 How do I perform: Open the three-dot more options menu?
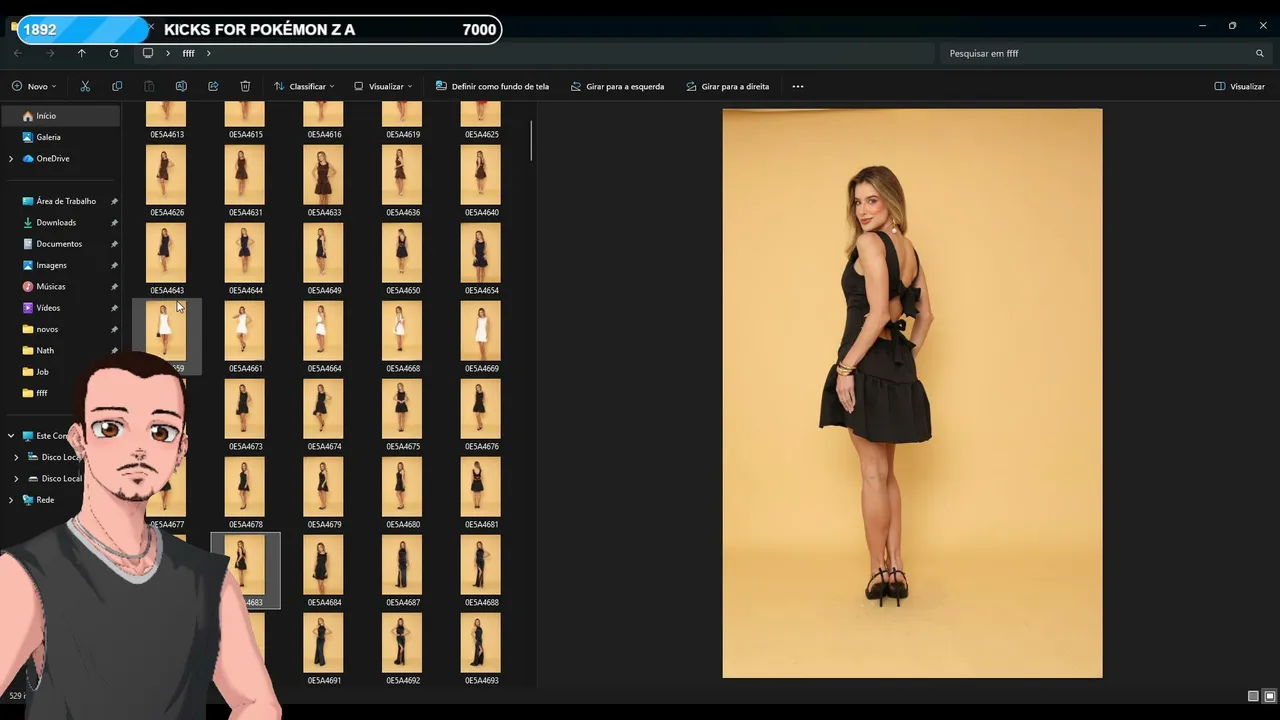click(798, 86)
